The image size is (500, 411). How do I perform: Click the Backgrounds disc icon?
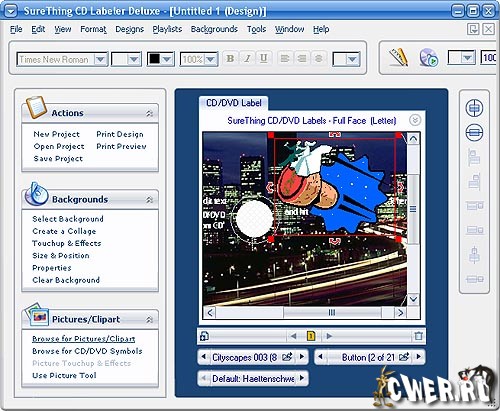(36, 194)
